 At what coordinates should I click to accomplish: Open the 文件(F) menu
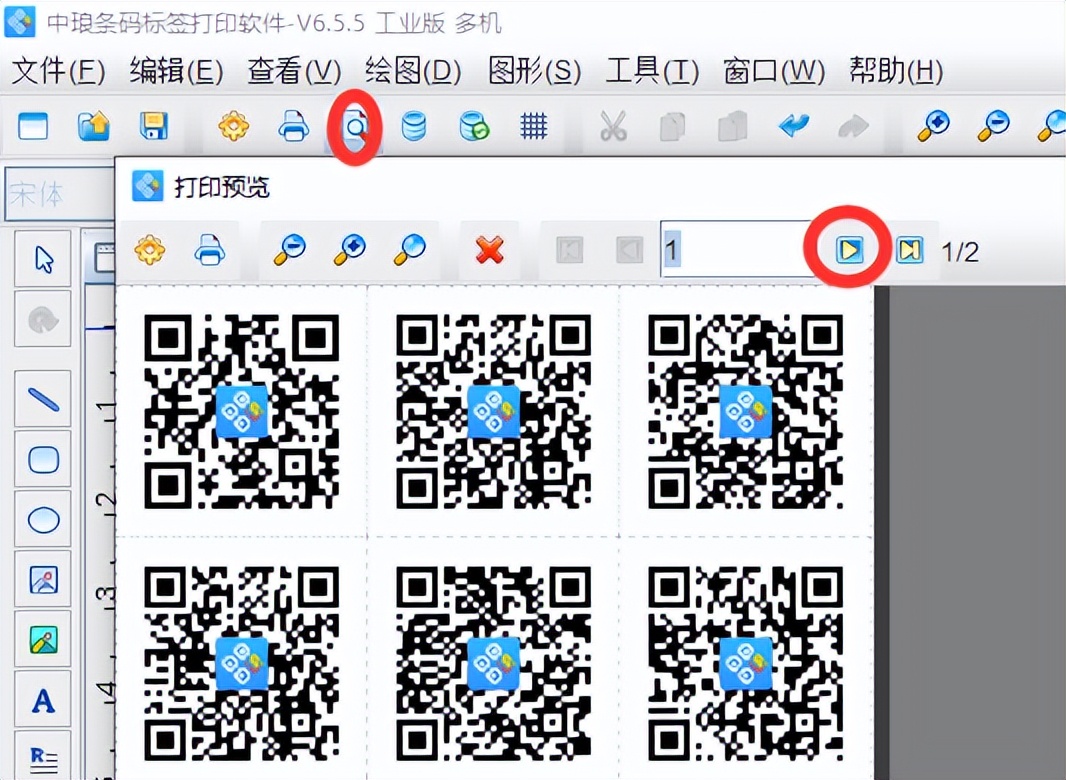(x=58, y=71)
